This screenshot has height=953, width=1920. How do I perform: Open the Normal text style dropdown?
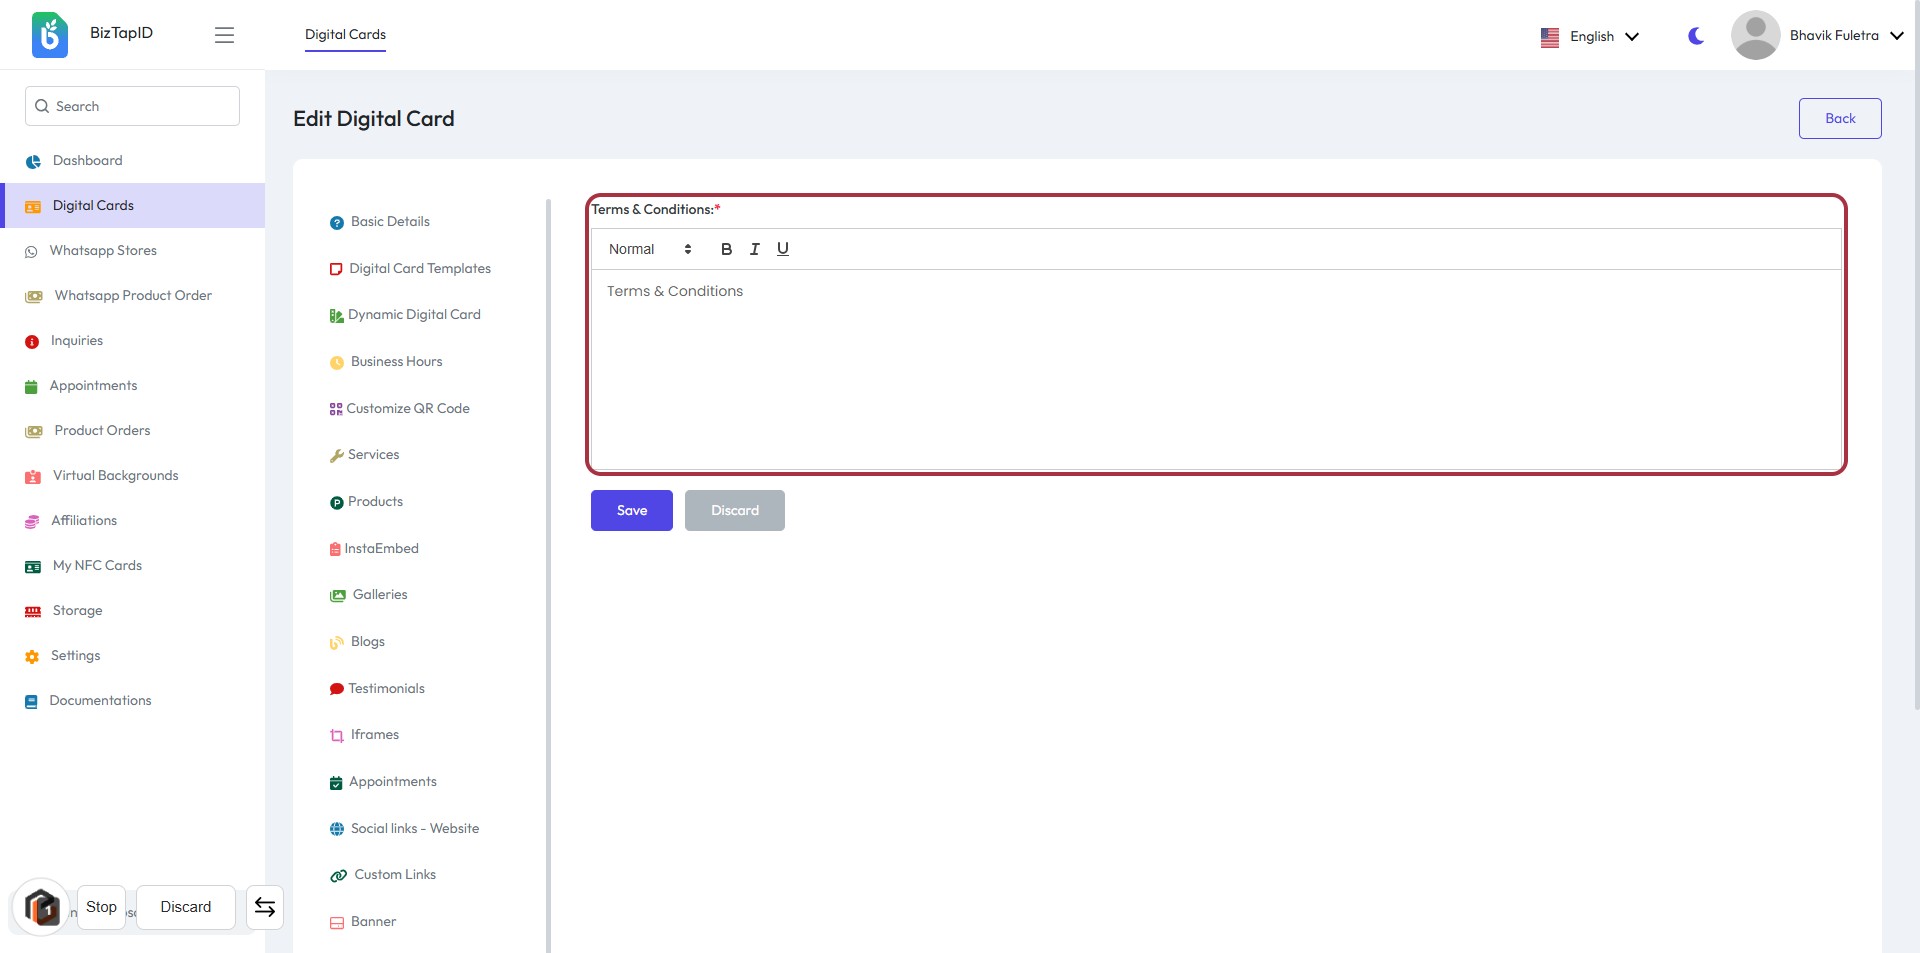tap(650, 249)
